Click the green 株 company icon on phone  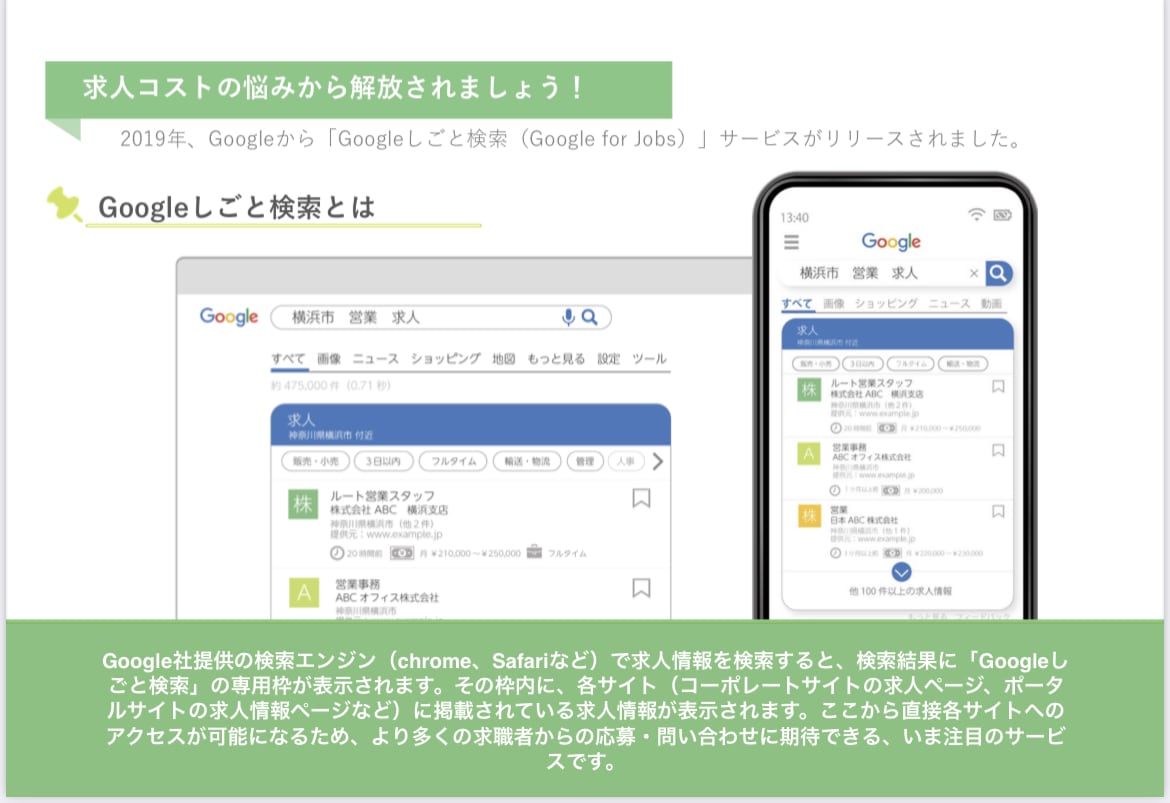(809, 390)
